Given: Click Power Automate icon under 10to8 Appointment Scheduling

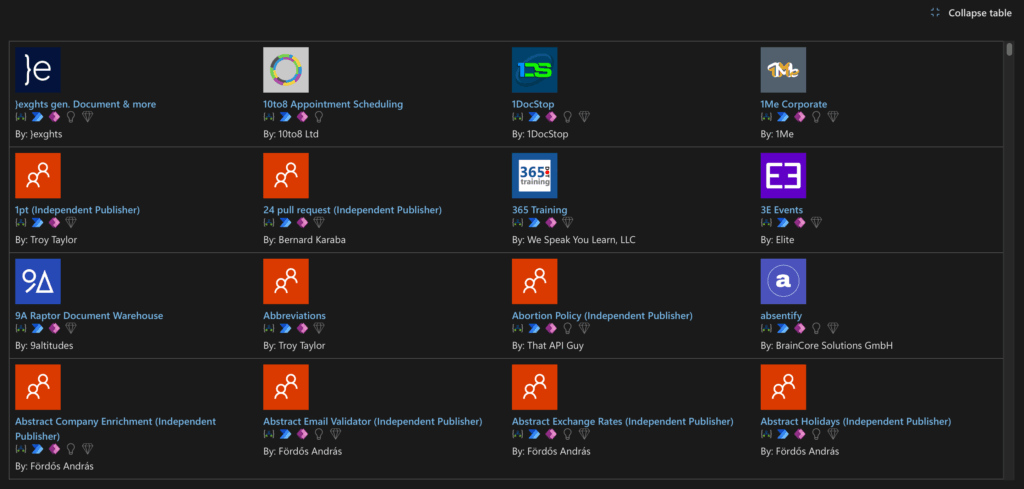Looking at the screenshot, I should click(286, 117).
